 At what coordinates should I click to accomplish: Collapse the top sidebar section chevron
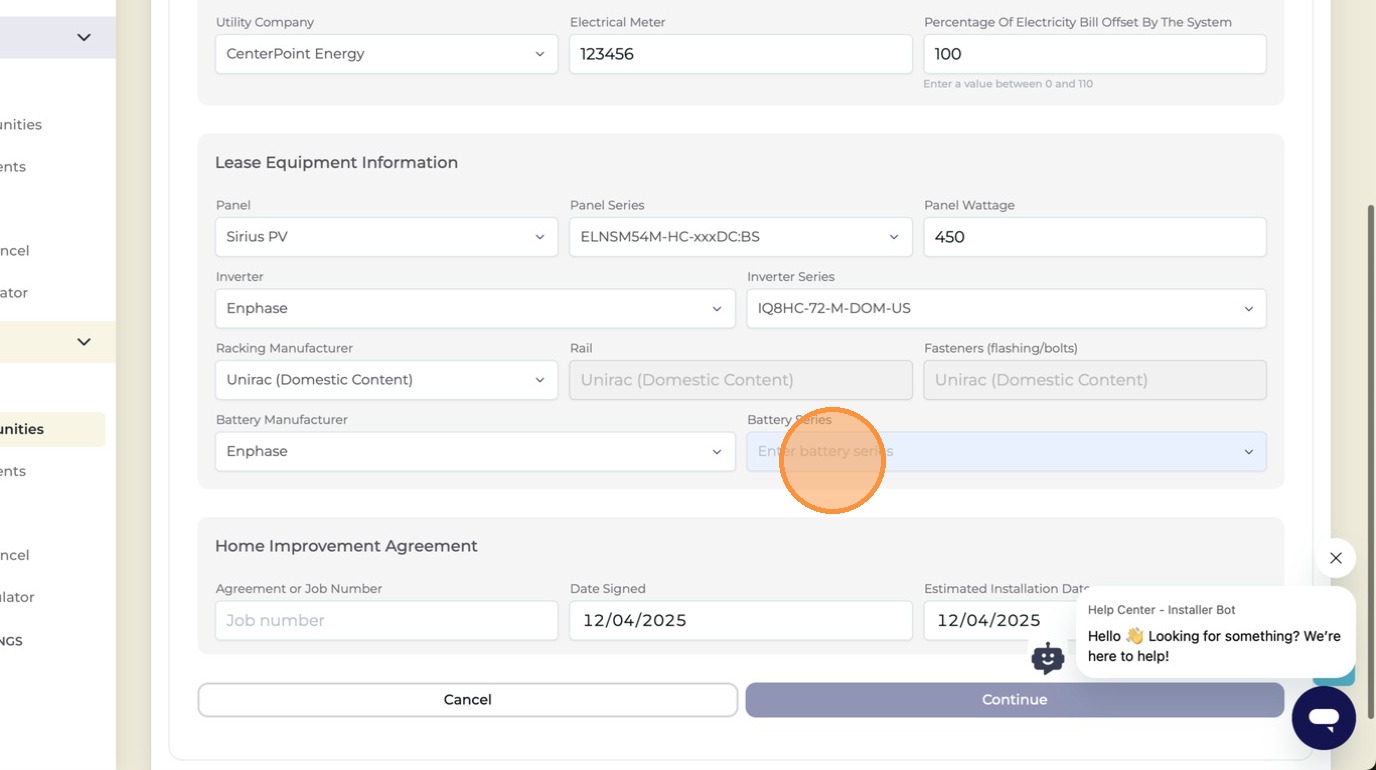(84, 38)
